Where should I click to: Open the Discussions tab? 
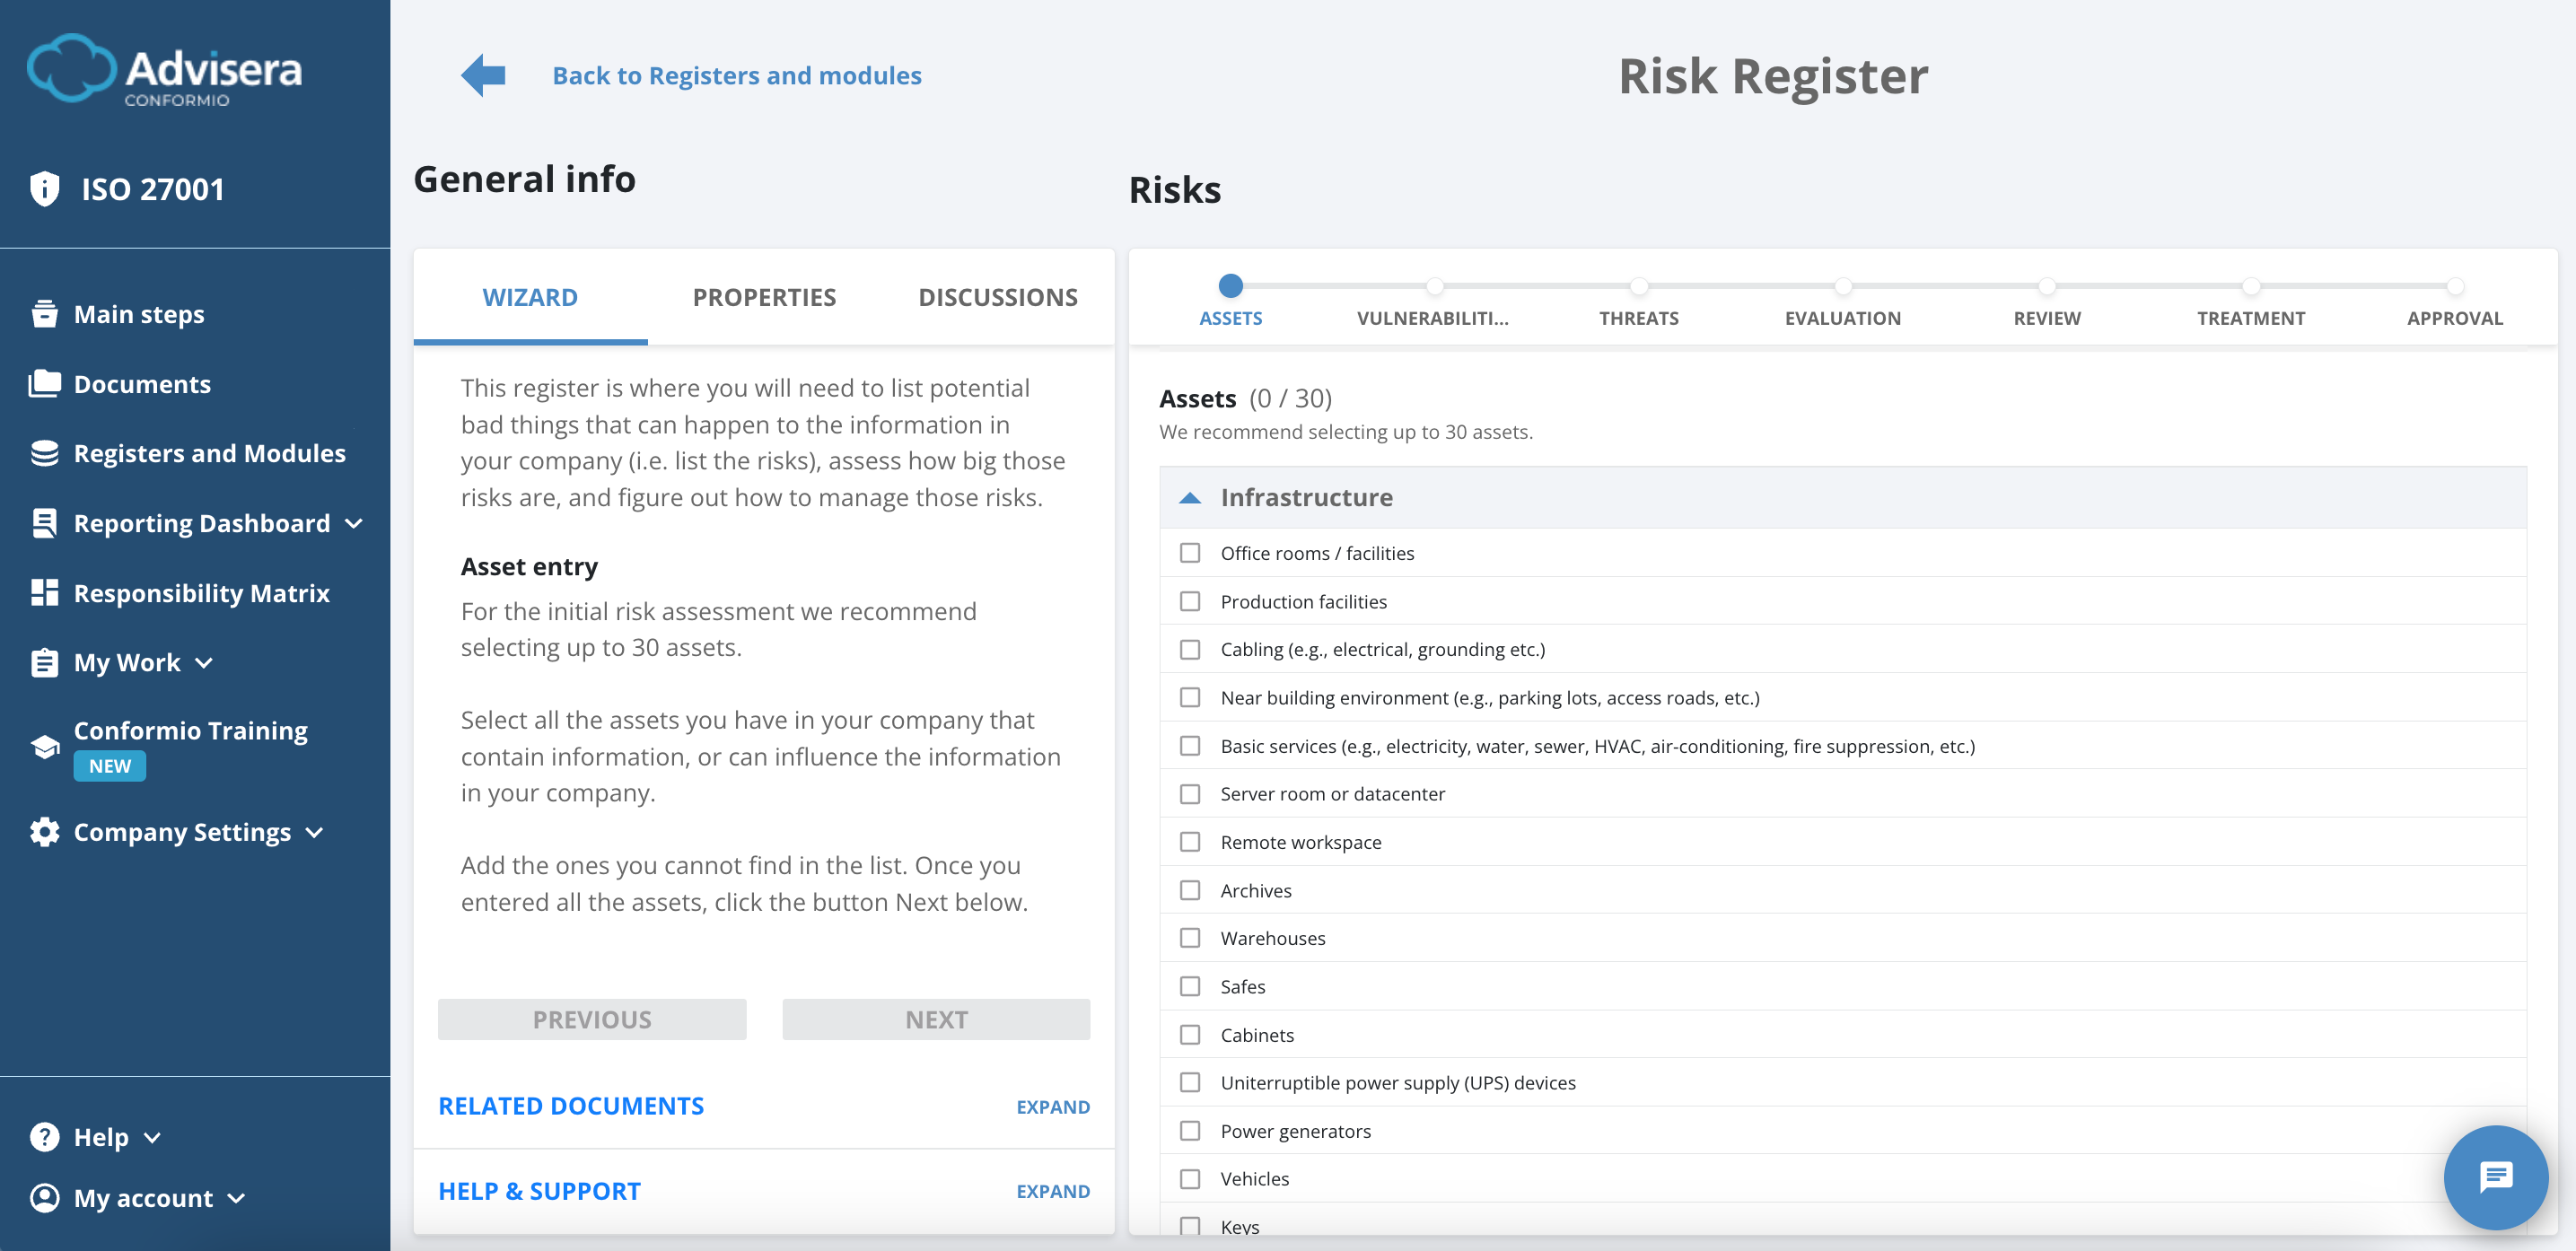997,297
